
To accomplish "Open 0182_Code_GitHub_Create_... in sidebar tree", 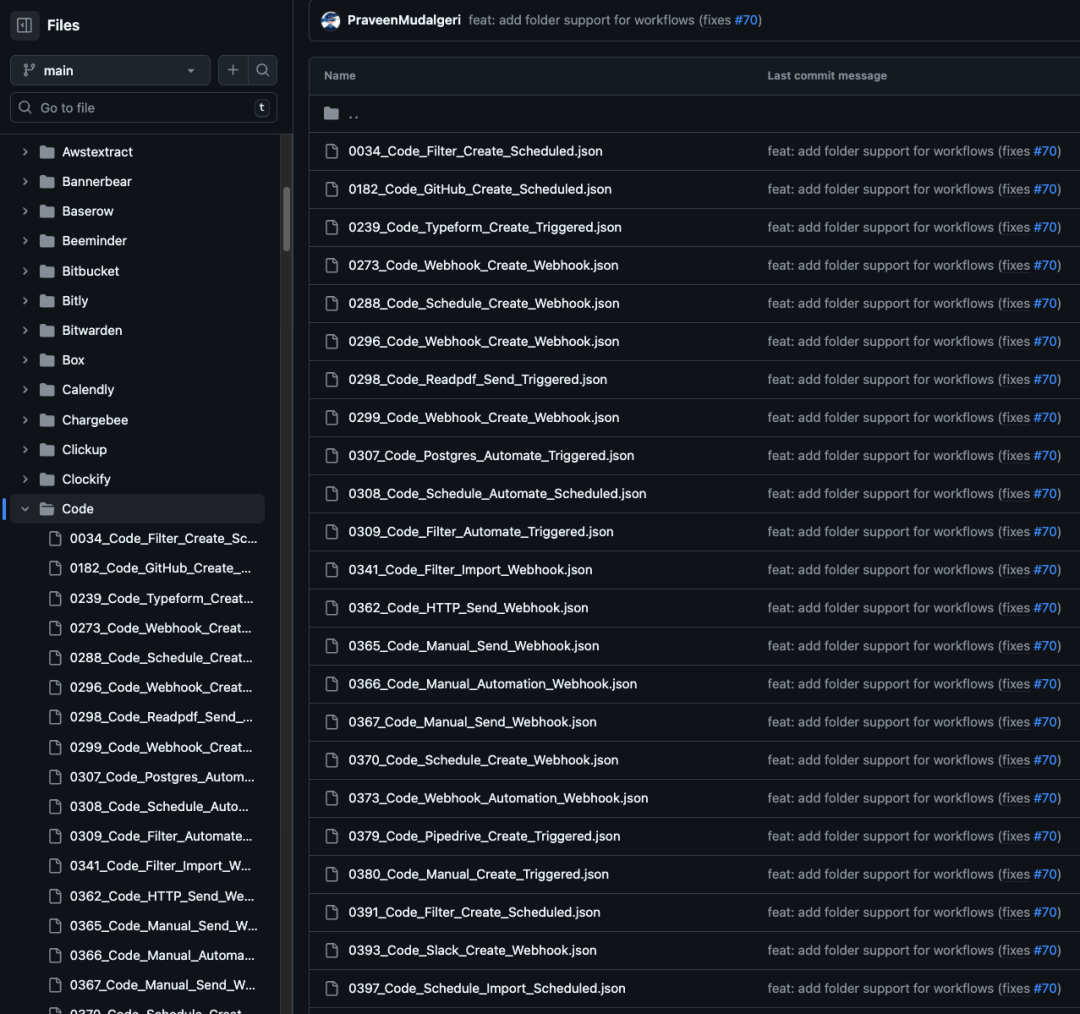I will click(160, 568).
